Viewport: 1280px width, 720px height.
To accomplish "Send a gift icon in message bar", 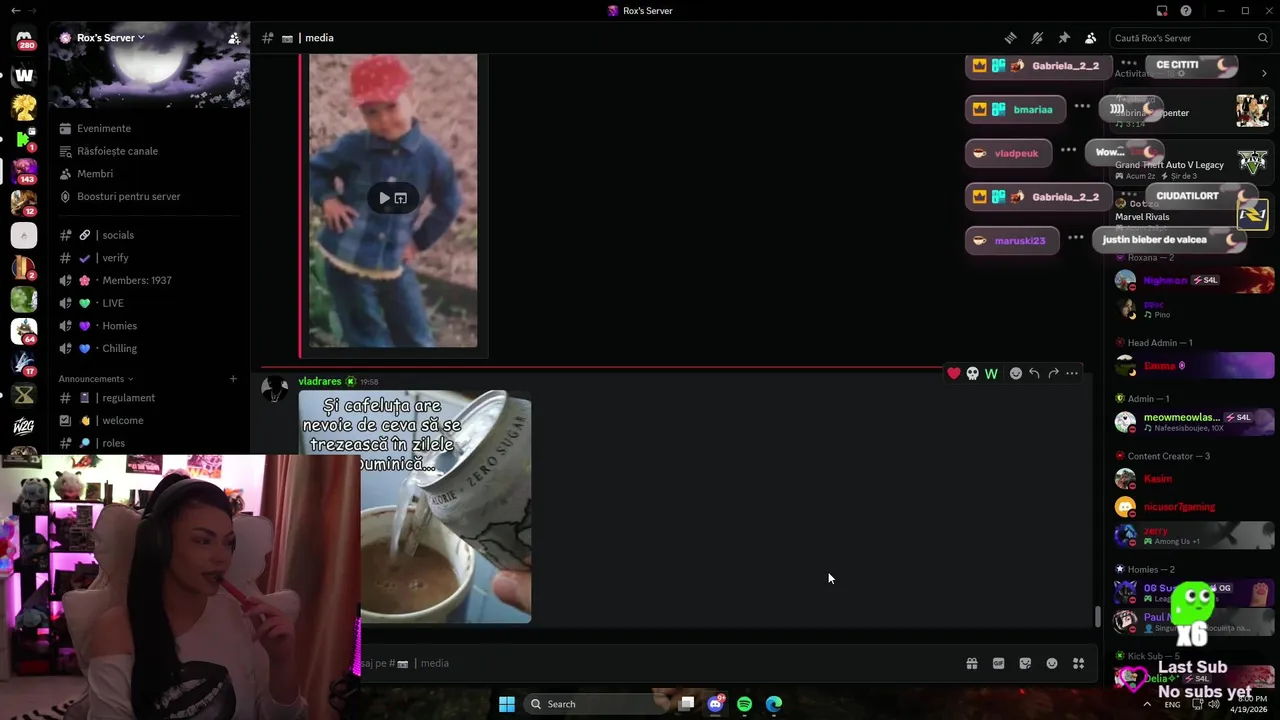I will click(971, 663).
